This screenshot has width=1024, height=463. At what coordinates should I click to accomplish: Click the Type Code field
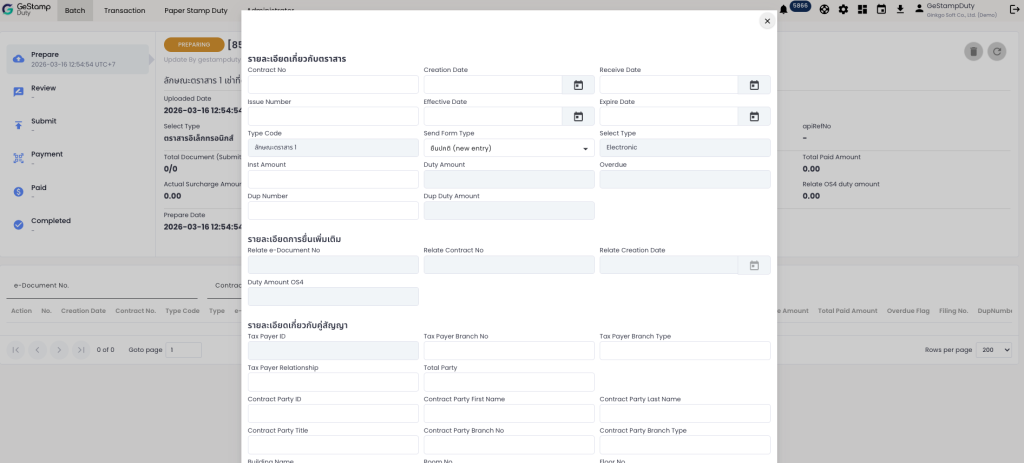tap(333, 148)
